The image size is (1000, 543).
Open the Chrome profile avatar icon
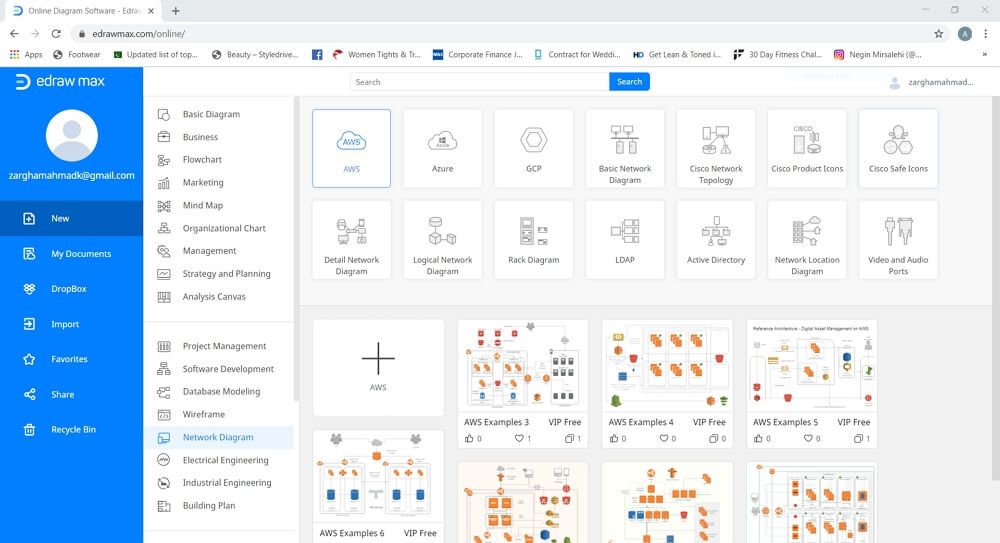pyautogui.click(x=965, y=34)
